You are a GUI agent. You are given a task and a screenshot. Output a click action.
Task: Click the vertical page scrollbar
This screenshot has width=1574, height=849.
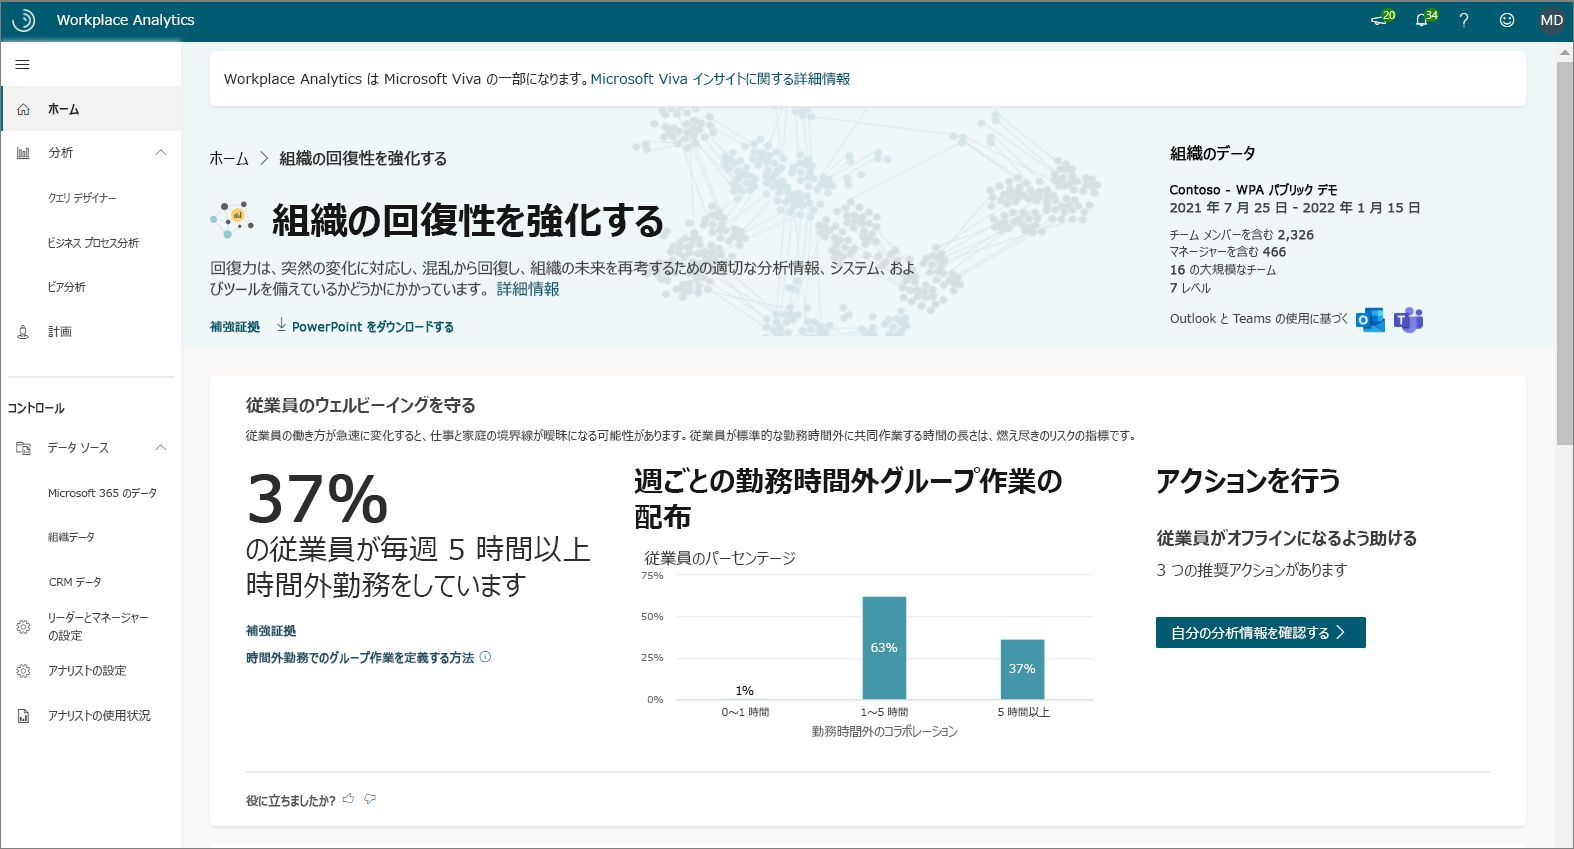point(1565,254)
